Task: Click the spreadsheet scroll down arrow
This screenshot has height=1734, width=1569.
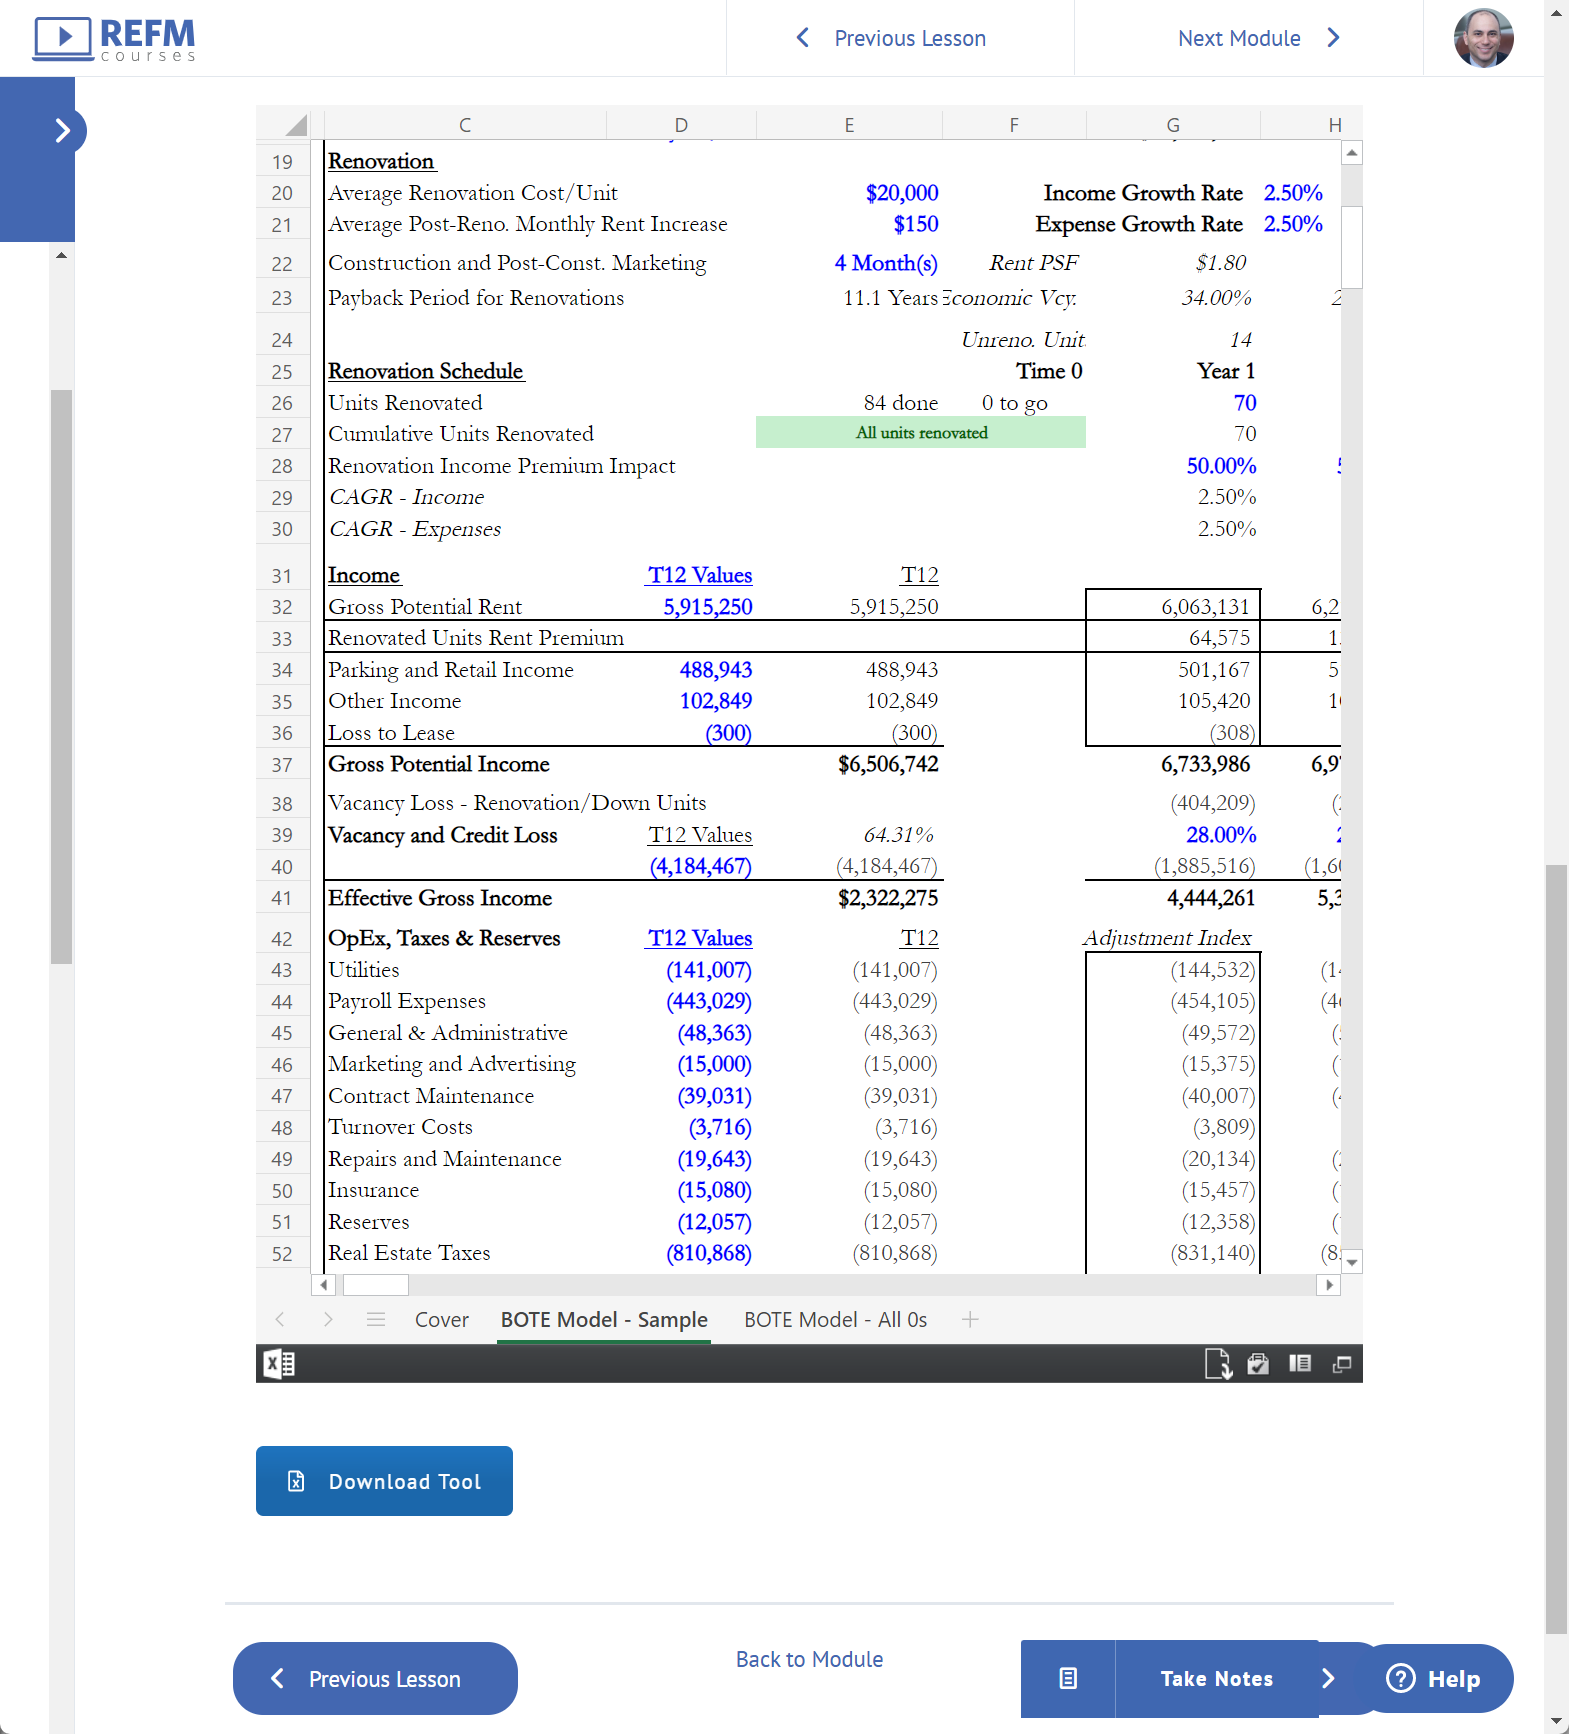Action: click(x=1352, y=1262)
